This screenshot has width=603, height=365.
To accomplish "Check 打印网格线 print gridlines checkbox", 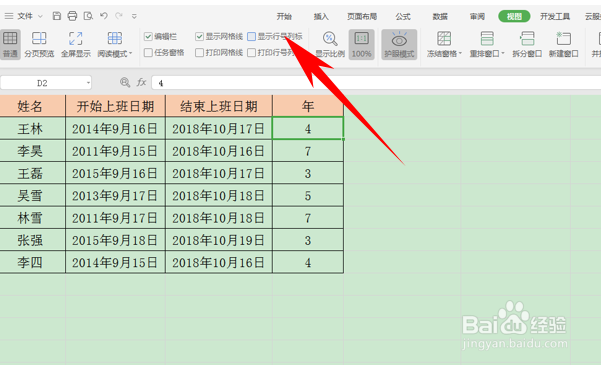I will 199,52.
